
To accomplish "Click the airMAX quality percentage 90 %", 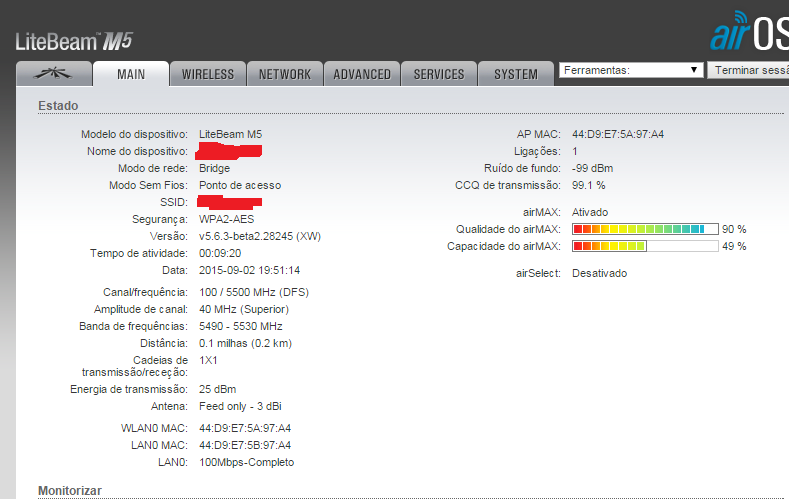I will (734, 229).
